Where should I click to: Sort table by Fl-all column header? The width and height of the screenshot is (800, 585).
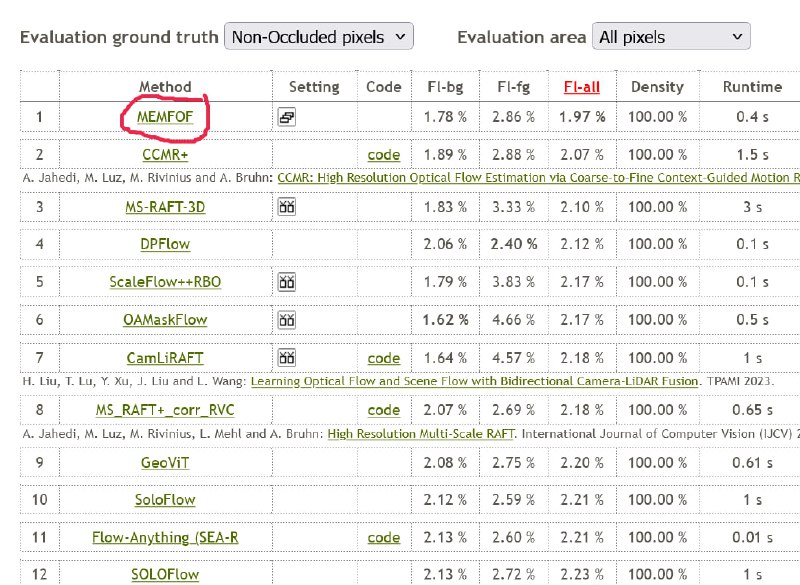(582, 87)
